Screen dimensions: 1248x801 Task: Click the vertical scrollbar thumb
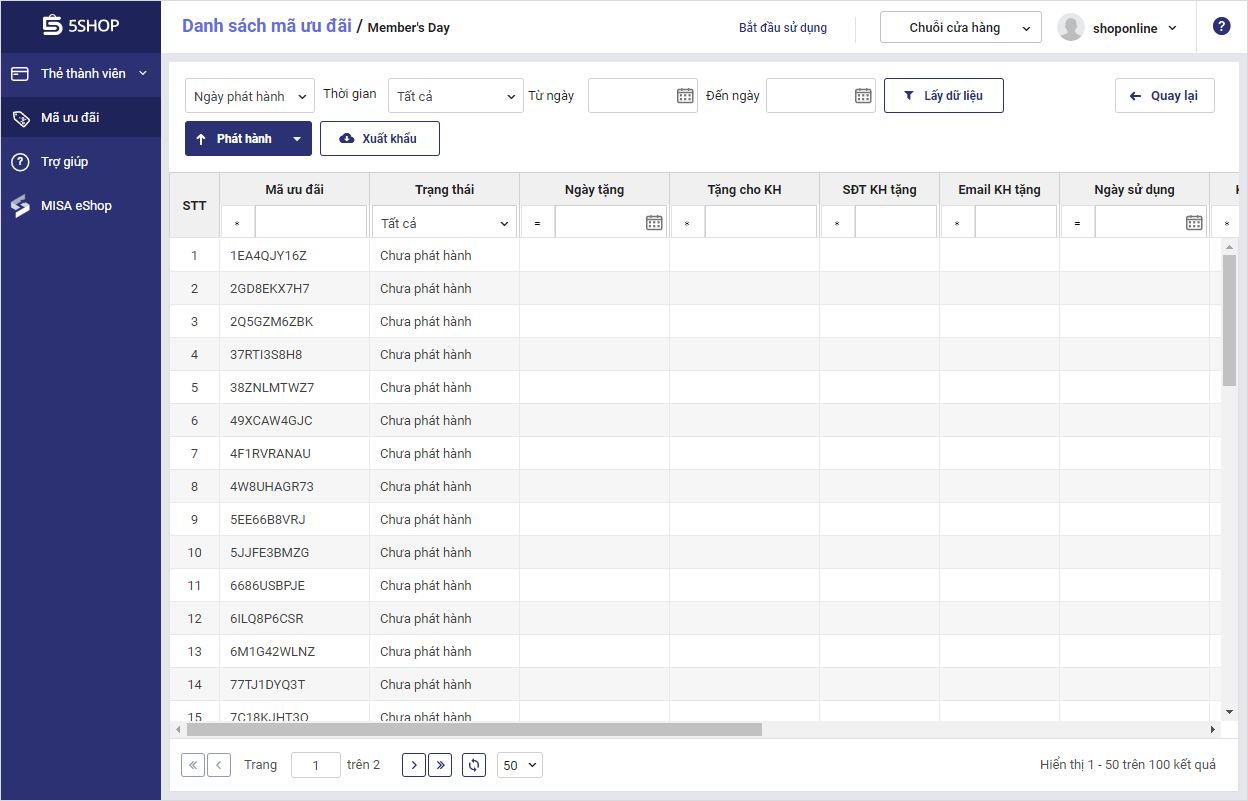coord(1230,320)
